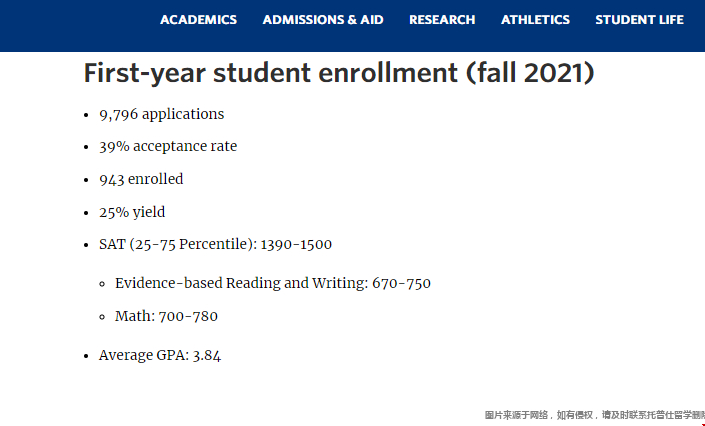
Task: Click the 670-750 score range
Action: point(401,283)
